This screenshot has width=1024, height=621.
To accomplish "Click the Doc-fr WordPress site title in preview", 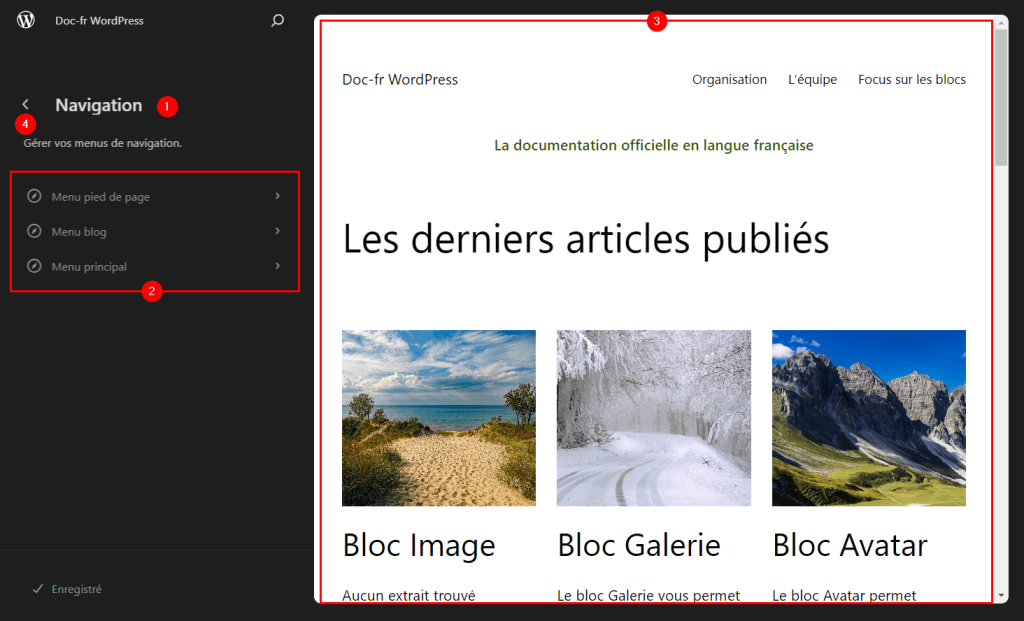I will tap(400, 80).
